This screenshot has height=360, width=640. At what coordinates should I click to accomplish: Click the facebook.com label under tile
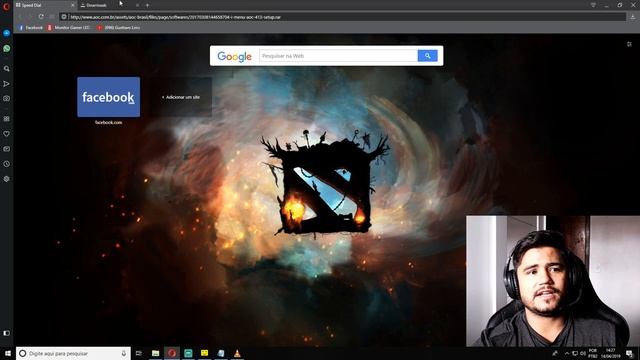[109, 122]
